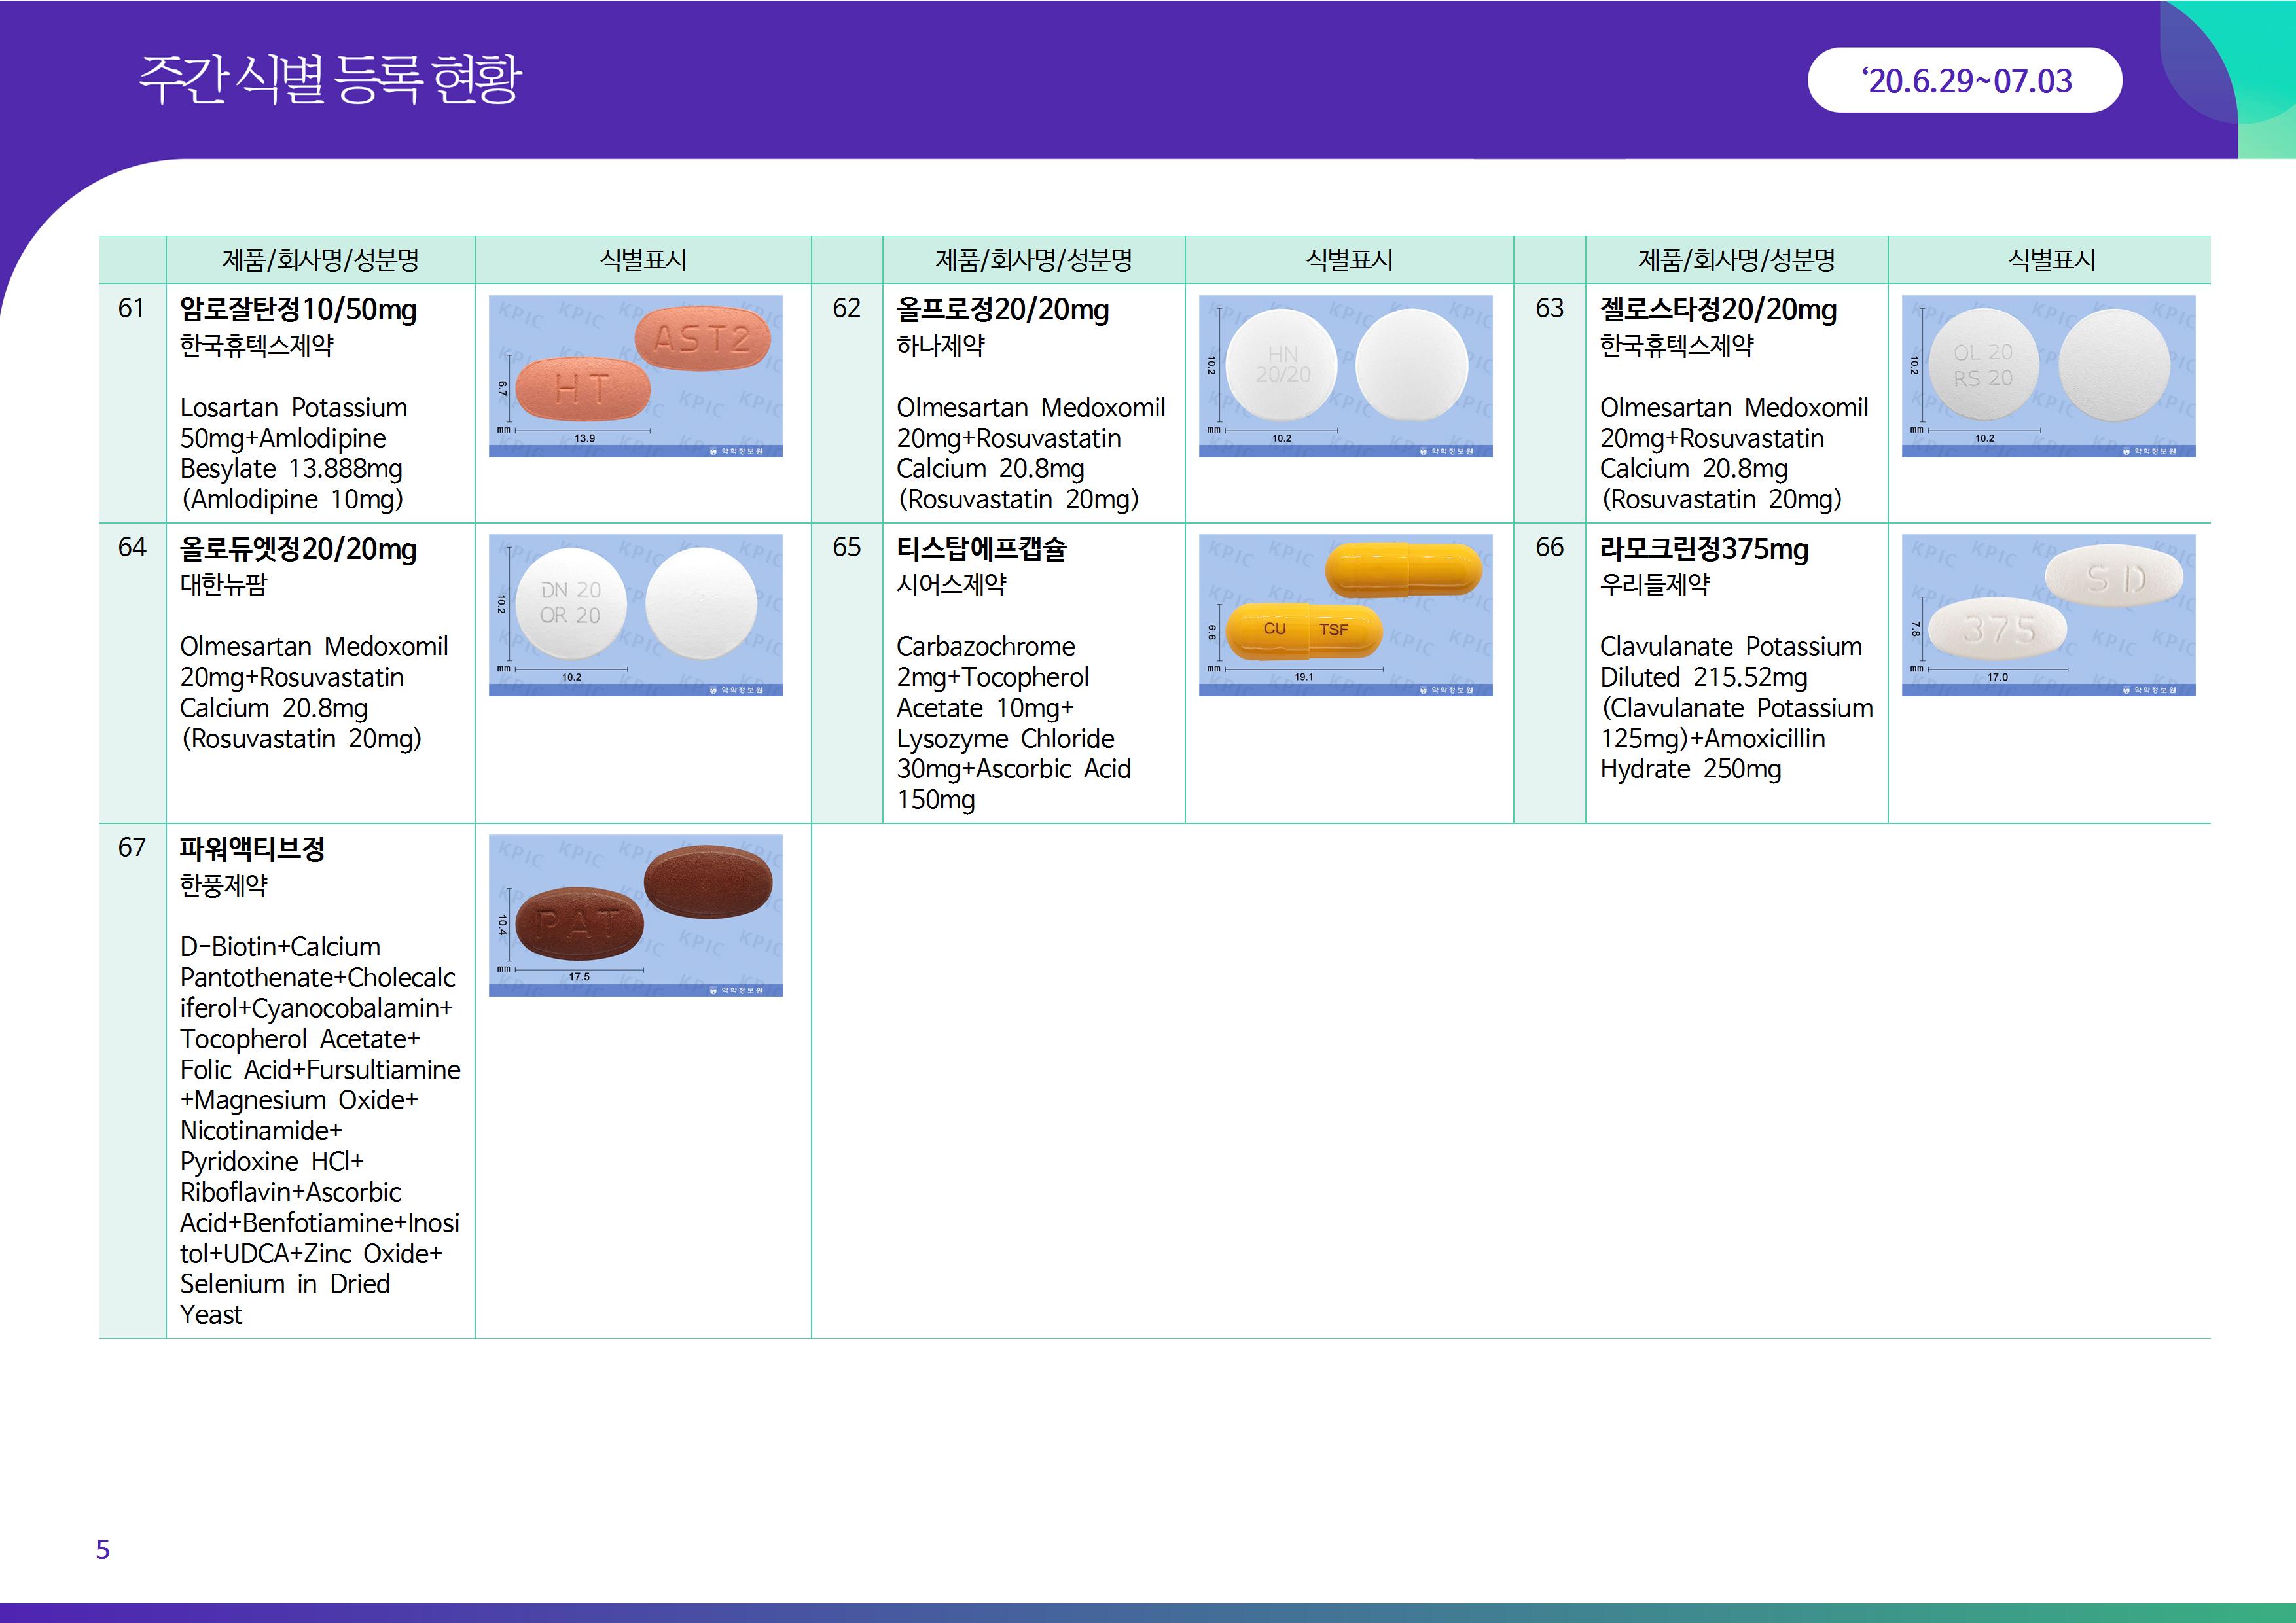Click the date range badge '20.6.29~07.03
The image size is (2296, 1623).
pos(1965,81)
